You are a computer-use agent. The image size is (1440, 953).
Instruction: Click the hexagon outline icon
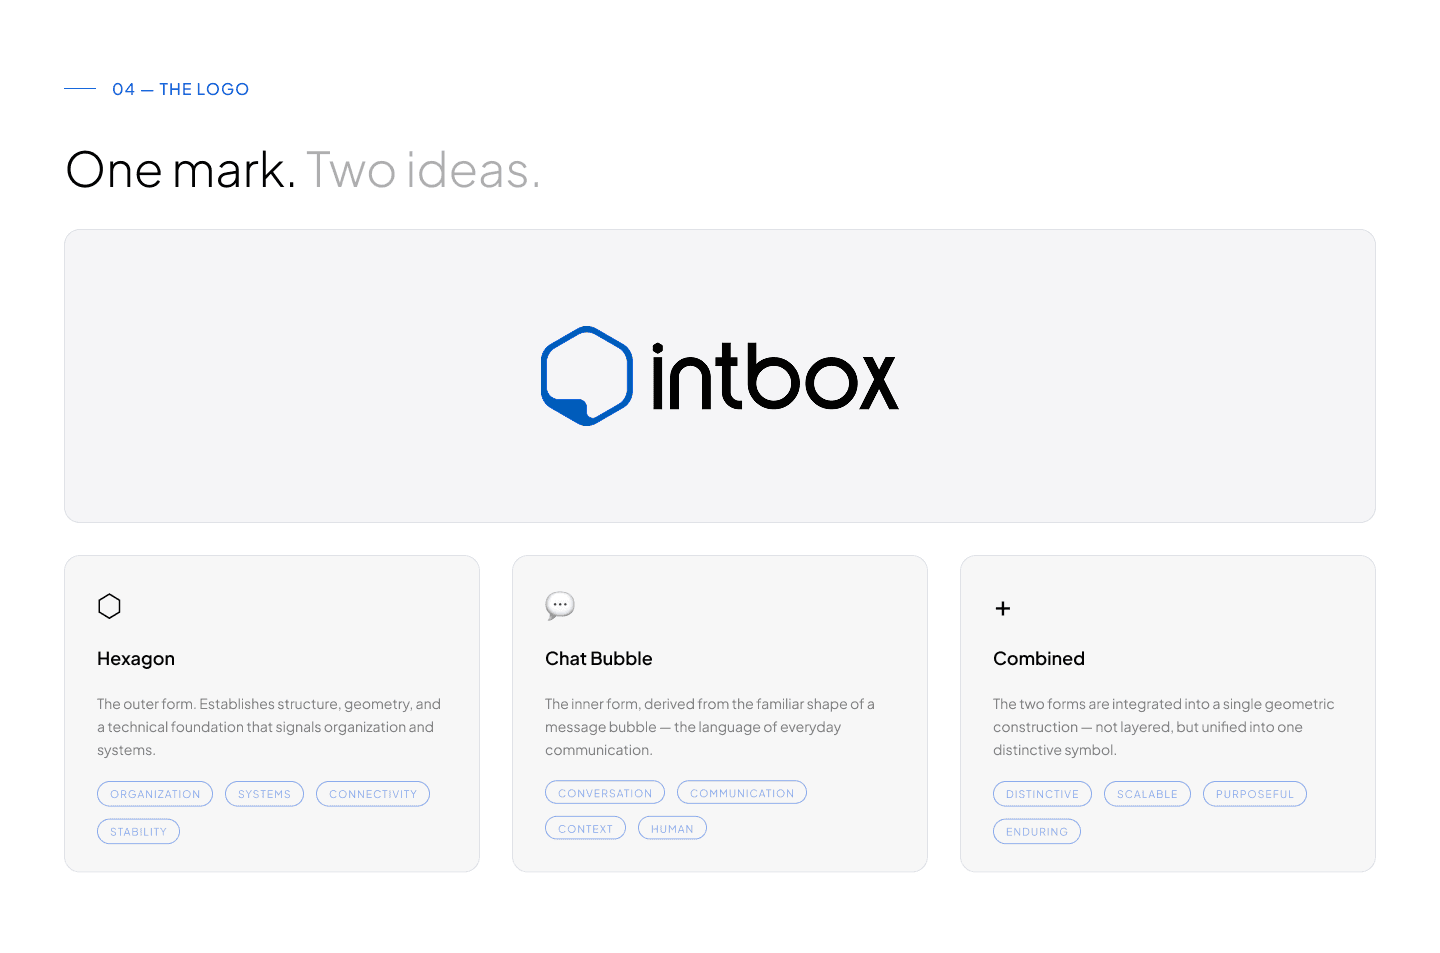click(109, 606)
